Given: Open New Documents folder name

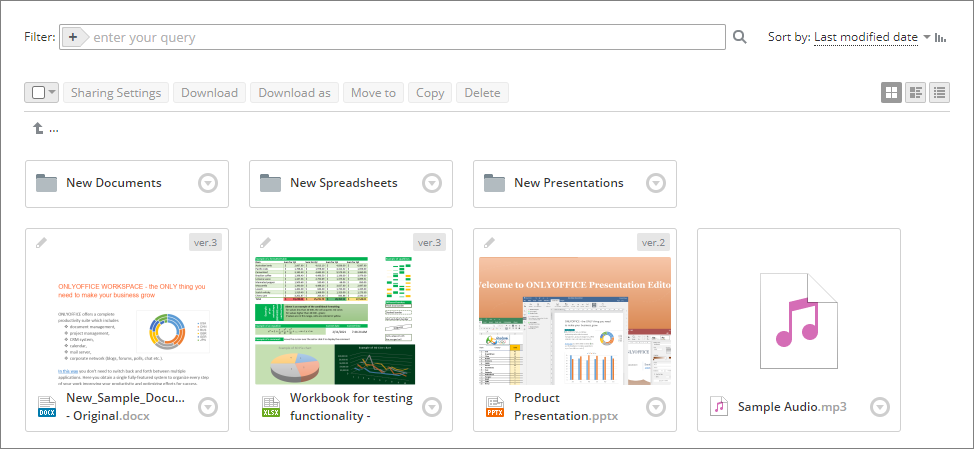Looking at the screenshot, I should coord(114,183).
